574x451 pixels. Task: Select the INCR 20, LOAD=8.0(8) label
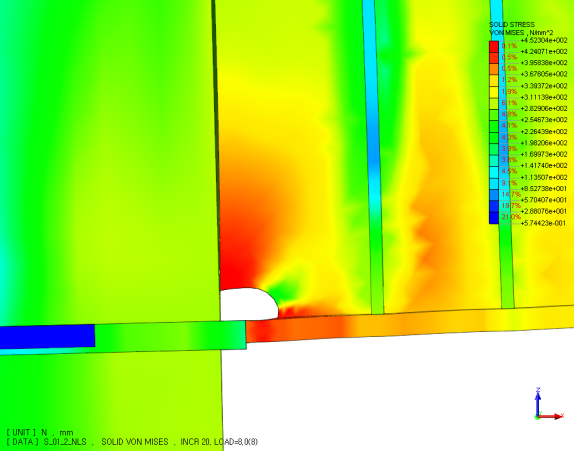(219, 442)
